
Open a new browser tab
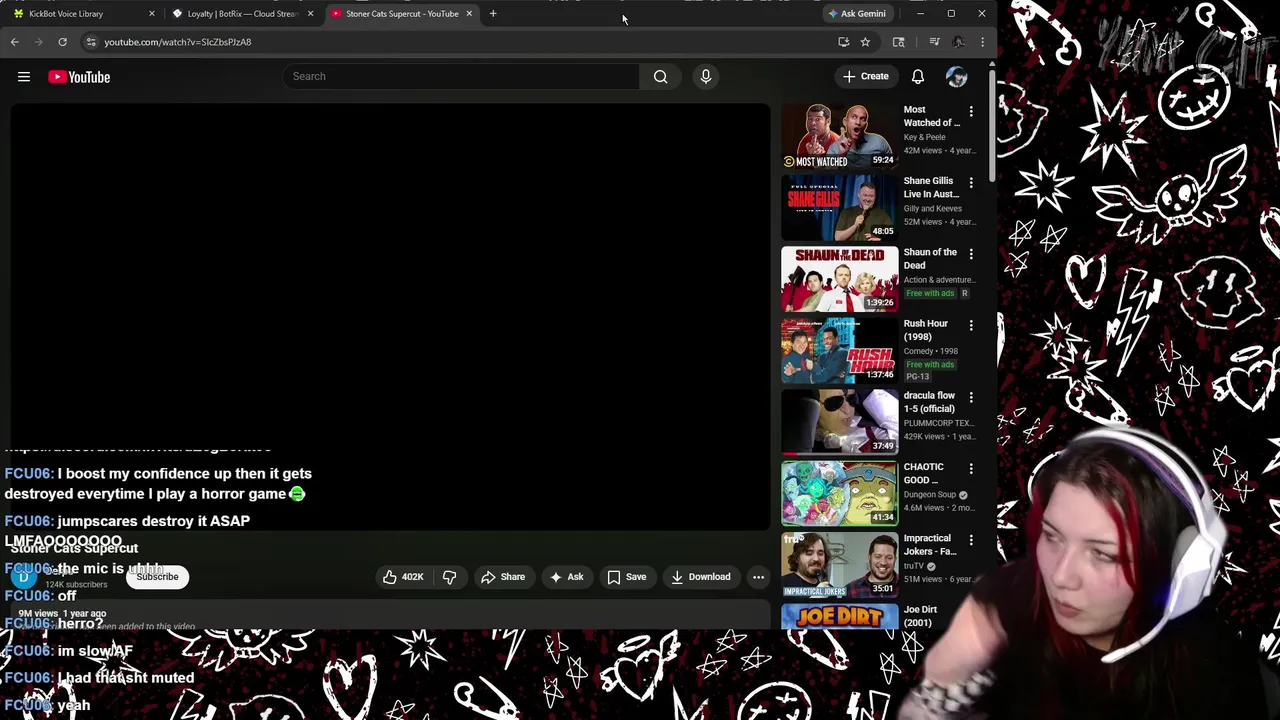coord(493,14)
